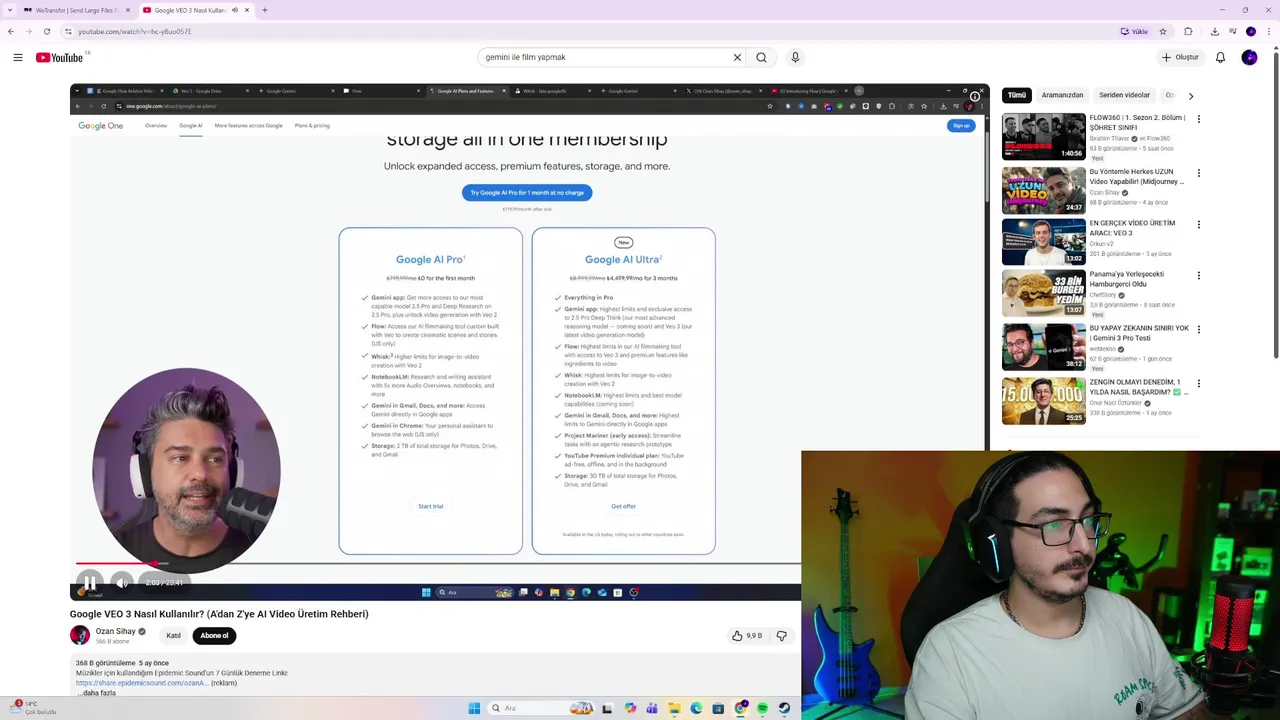Open options for FLOW360 video
This screenshot has height=720, width=1280.
[x=1199, y=119]
